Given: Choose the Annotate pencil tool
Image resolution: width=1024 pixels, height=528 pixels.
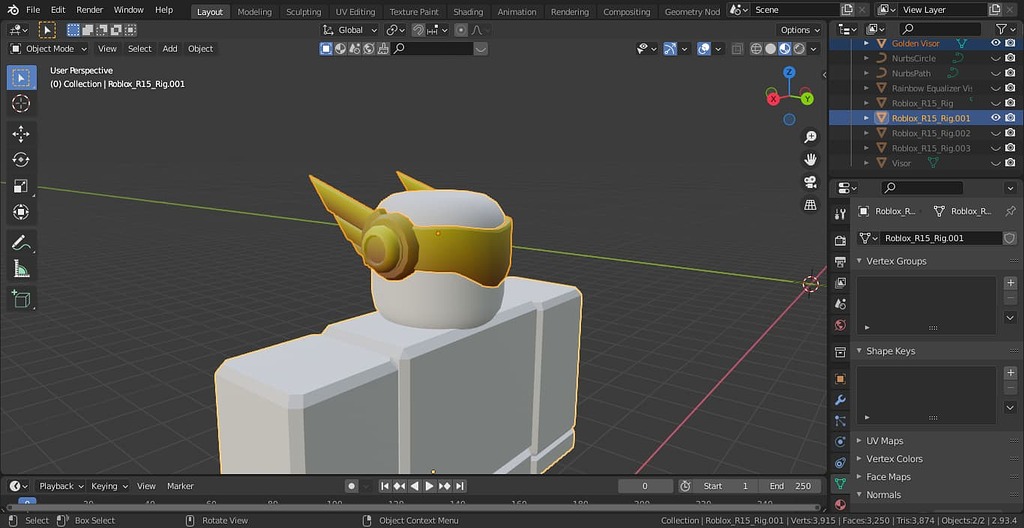Looking at the screenshot, I should coord(21,243).
